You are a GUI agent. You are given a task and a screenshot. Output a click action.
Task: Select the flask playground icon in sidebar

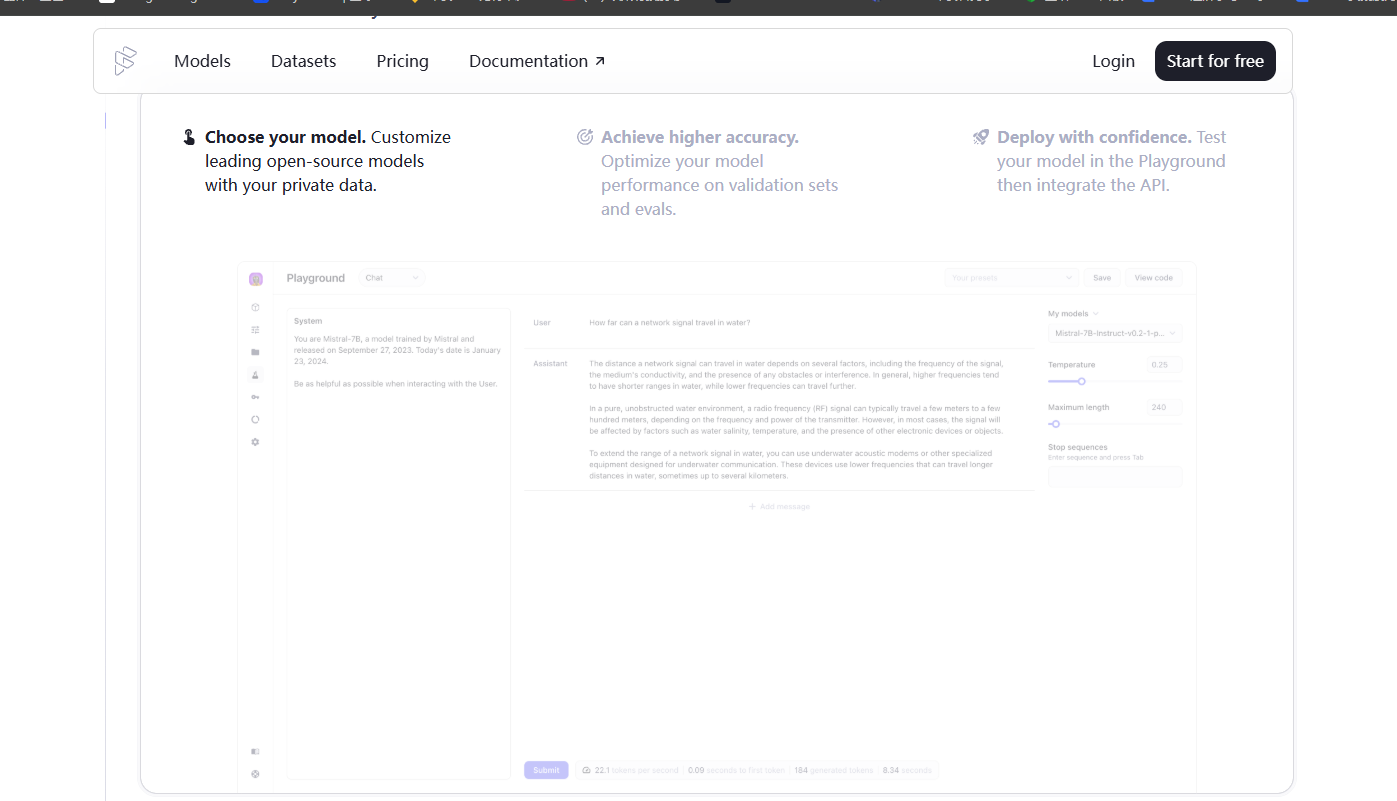pyautogui.click(x=255, y=375)
